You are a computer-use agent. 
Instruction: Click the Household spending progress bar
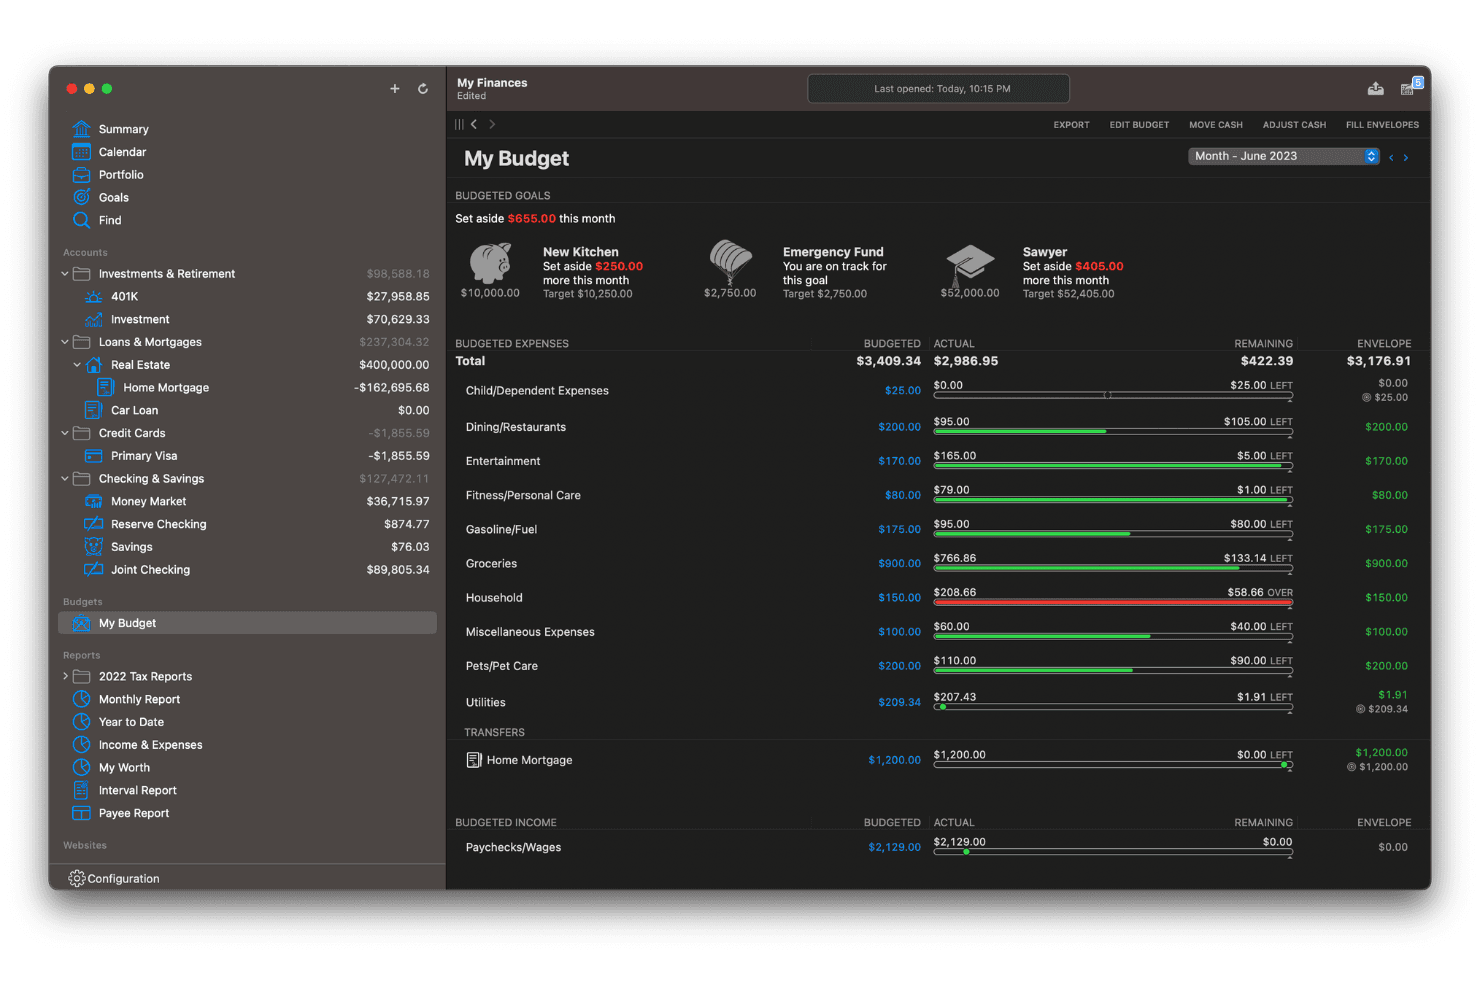pos(1113,602)
